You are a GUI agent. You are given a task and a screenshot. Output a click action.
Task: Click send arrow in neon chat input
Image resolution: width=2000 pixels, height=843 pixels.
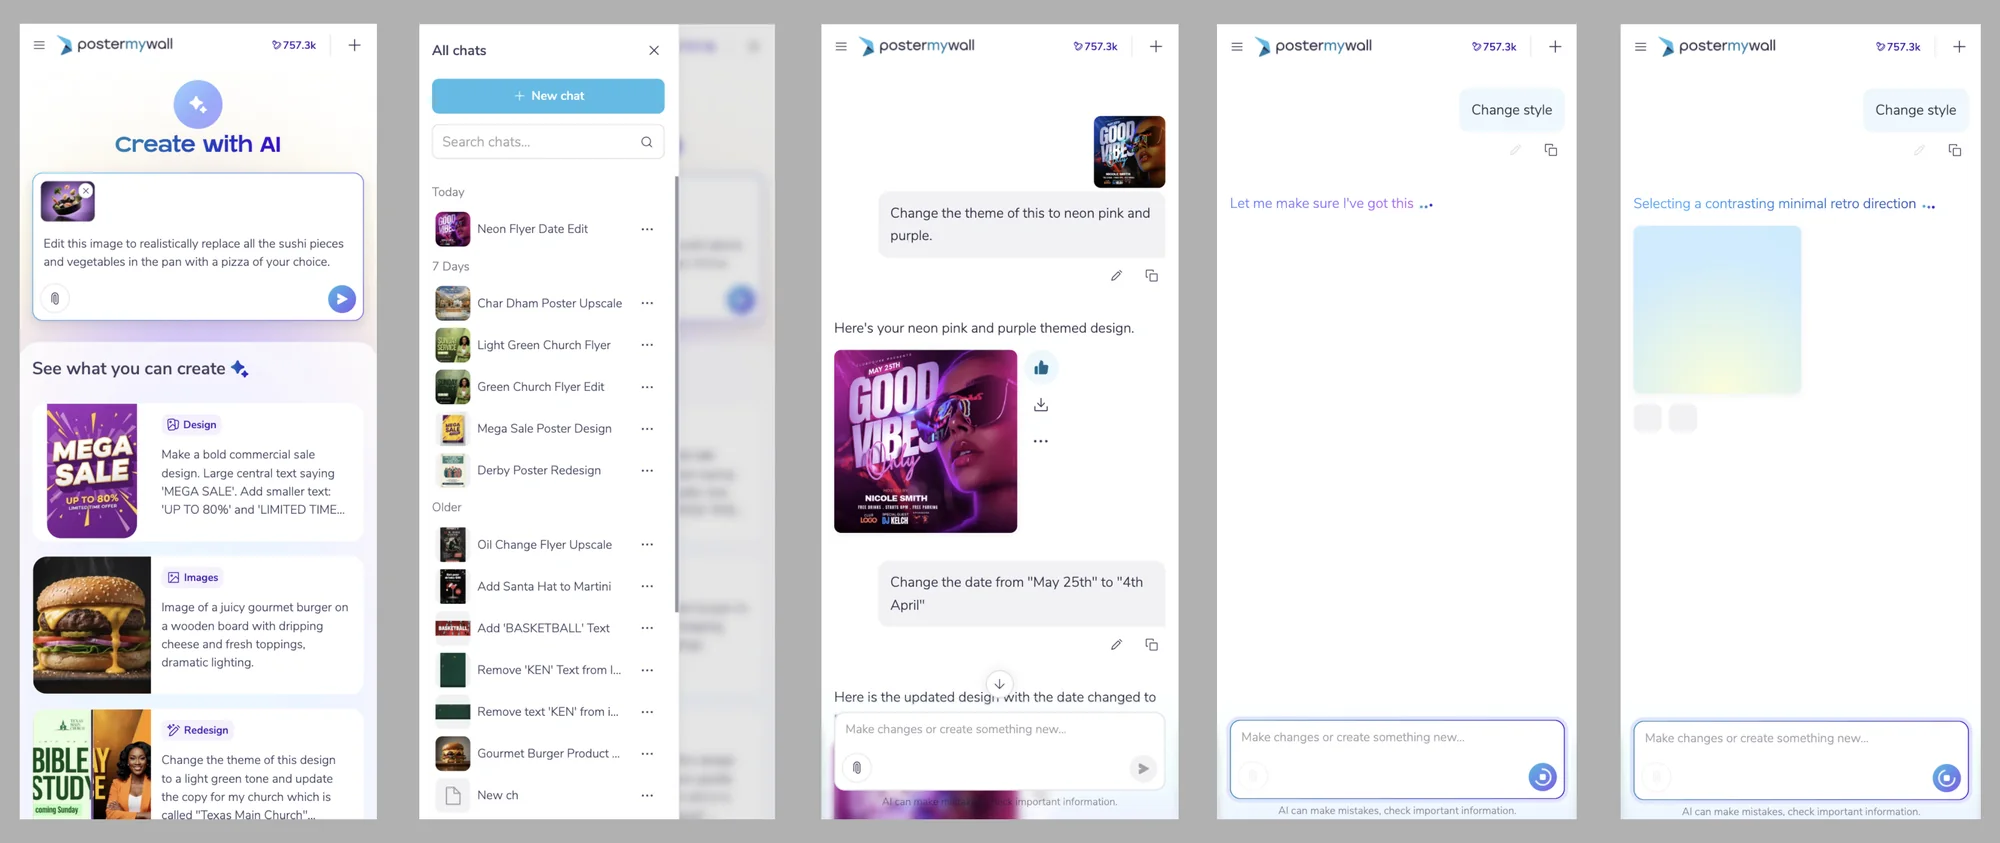1143,768
